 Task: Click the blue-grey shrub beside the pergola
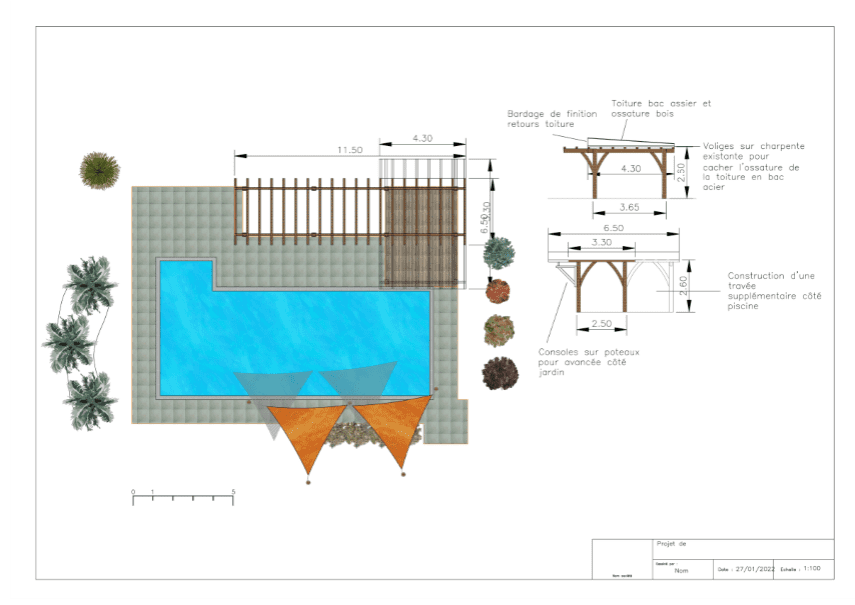[x=499, y=252]
